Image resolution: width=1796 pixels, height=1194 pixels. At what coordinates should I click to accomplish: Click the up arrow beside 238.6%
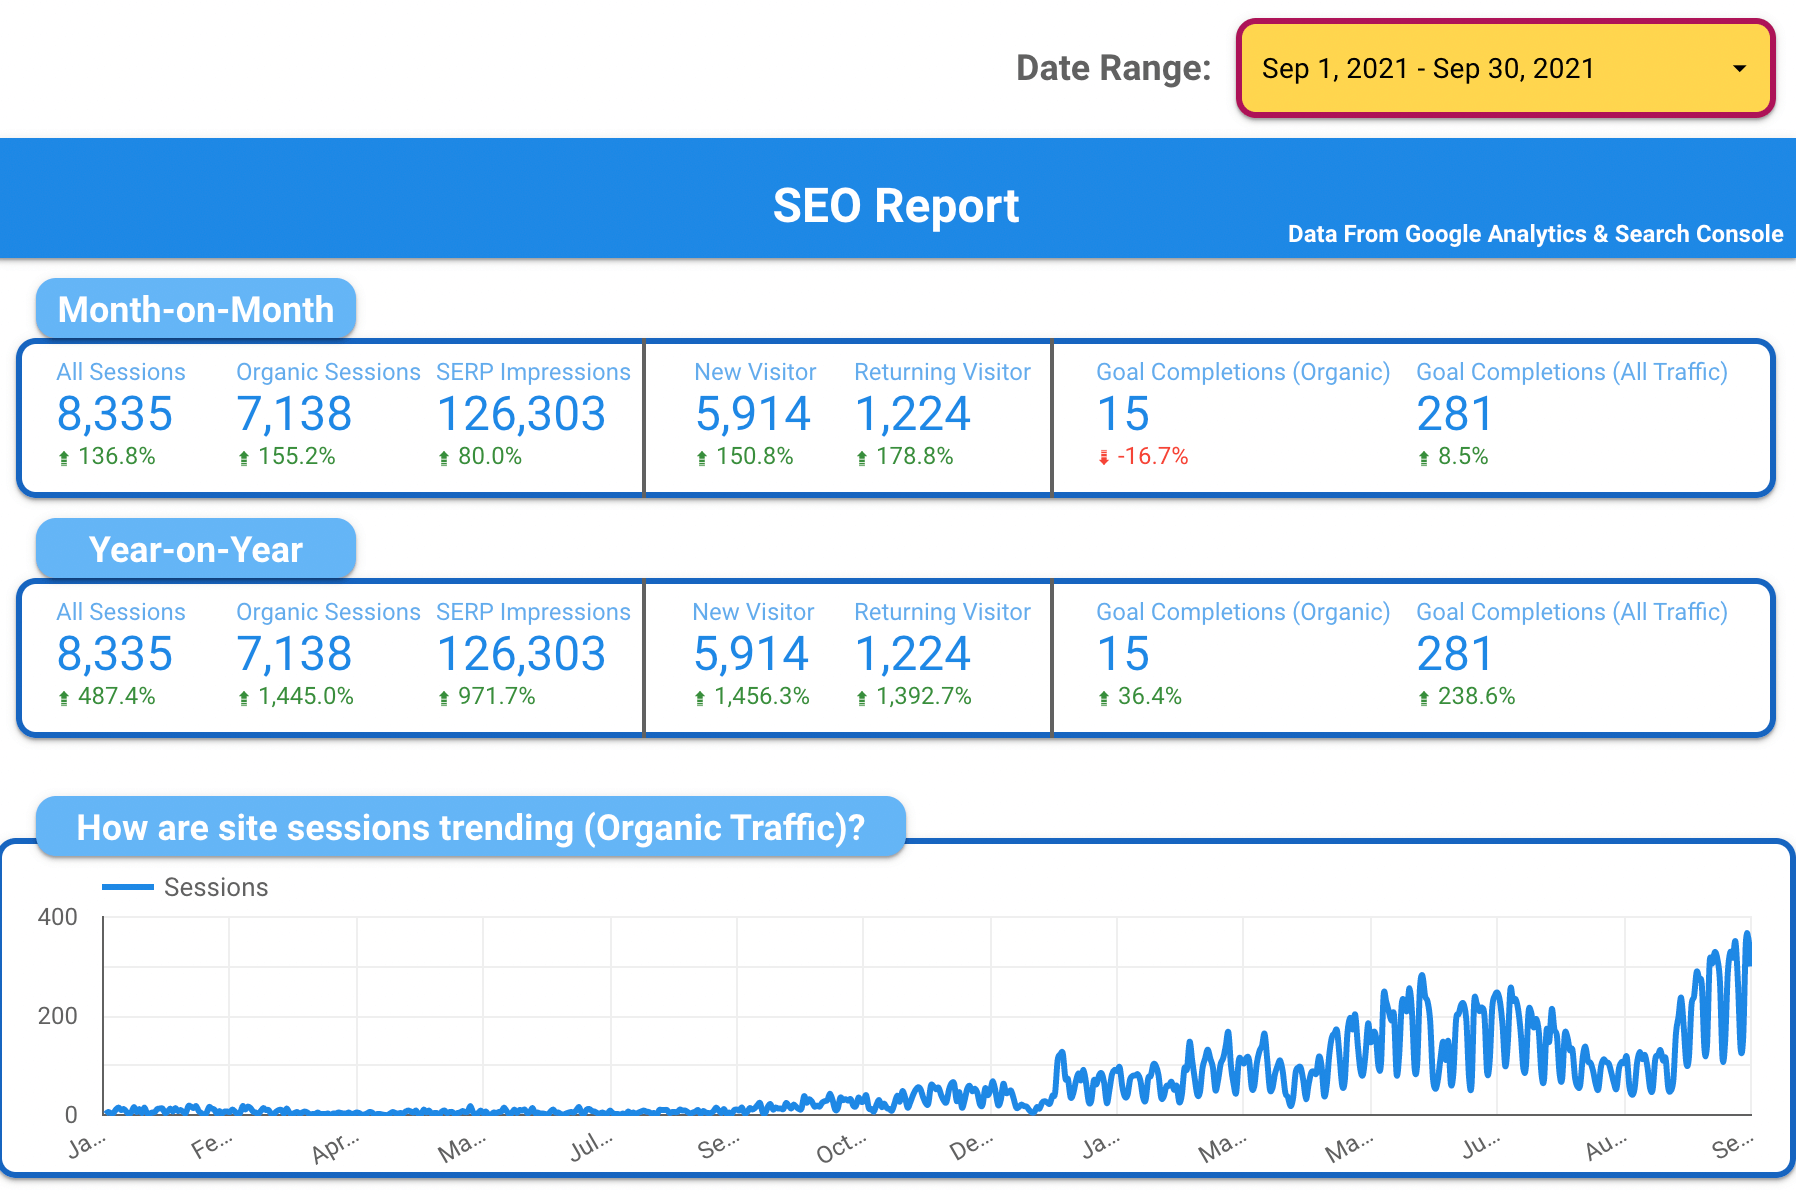(x=1424, y=698)
